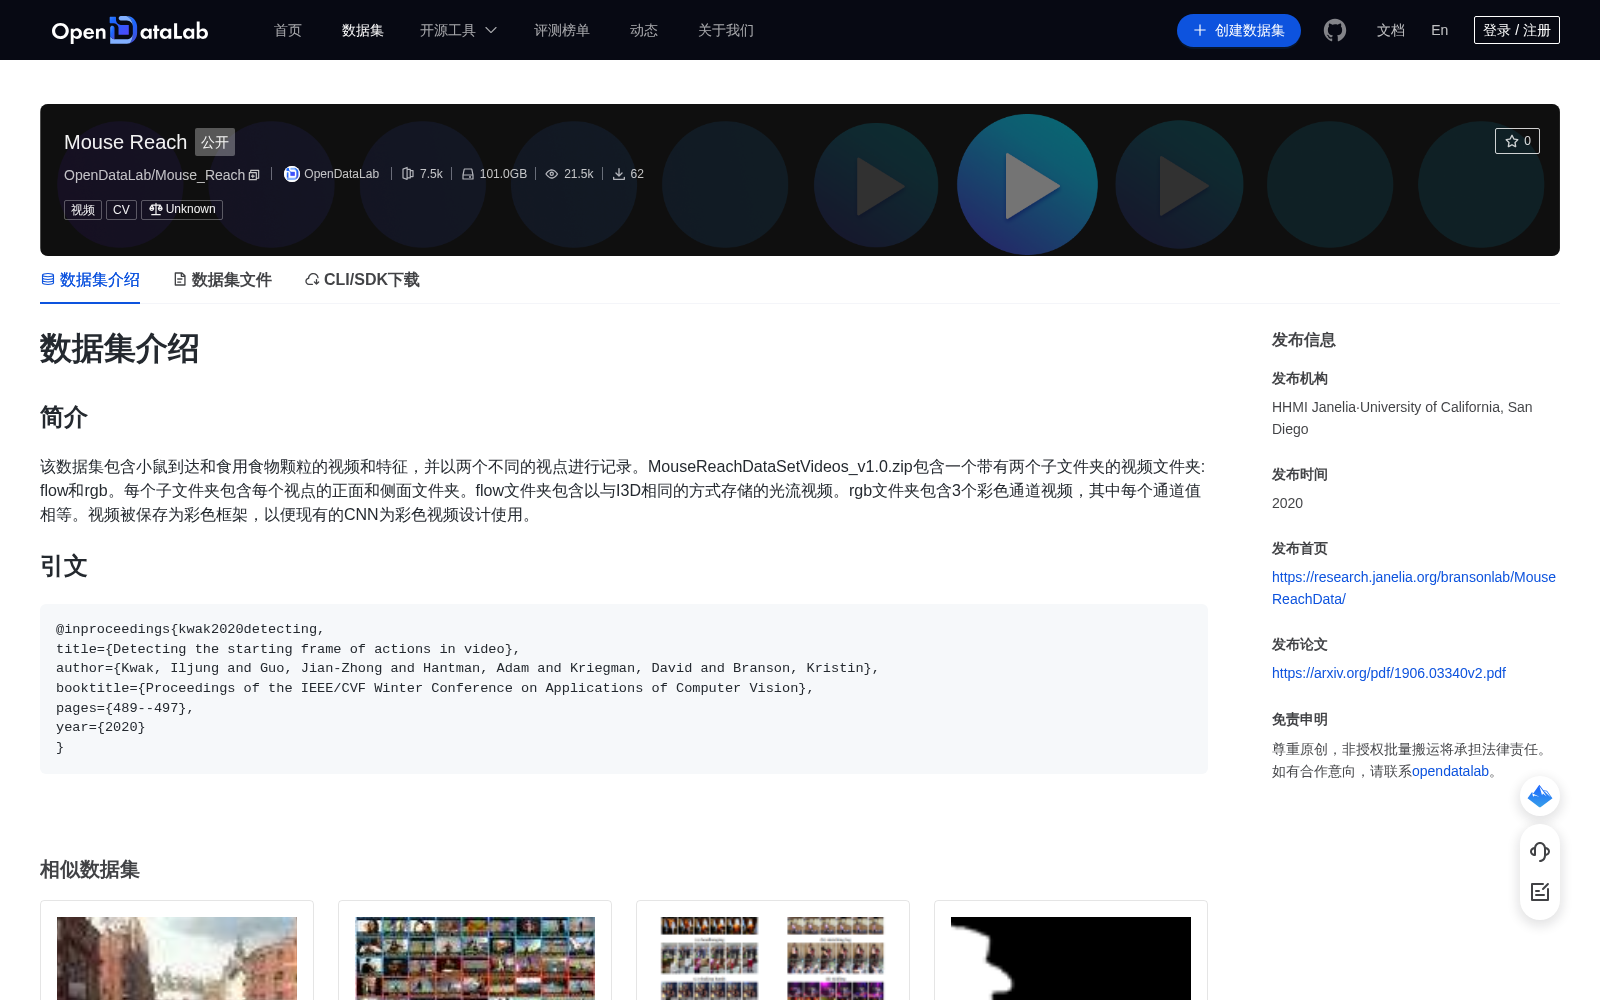Open 动态 in navigation bar
This screenshot has height=1000, width=1600.
[x=644, y=30]
